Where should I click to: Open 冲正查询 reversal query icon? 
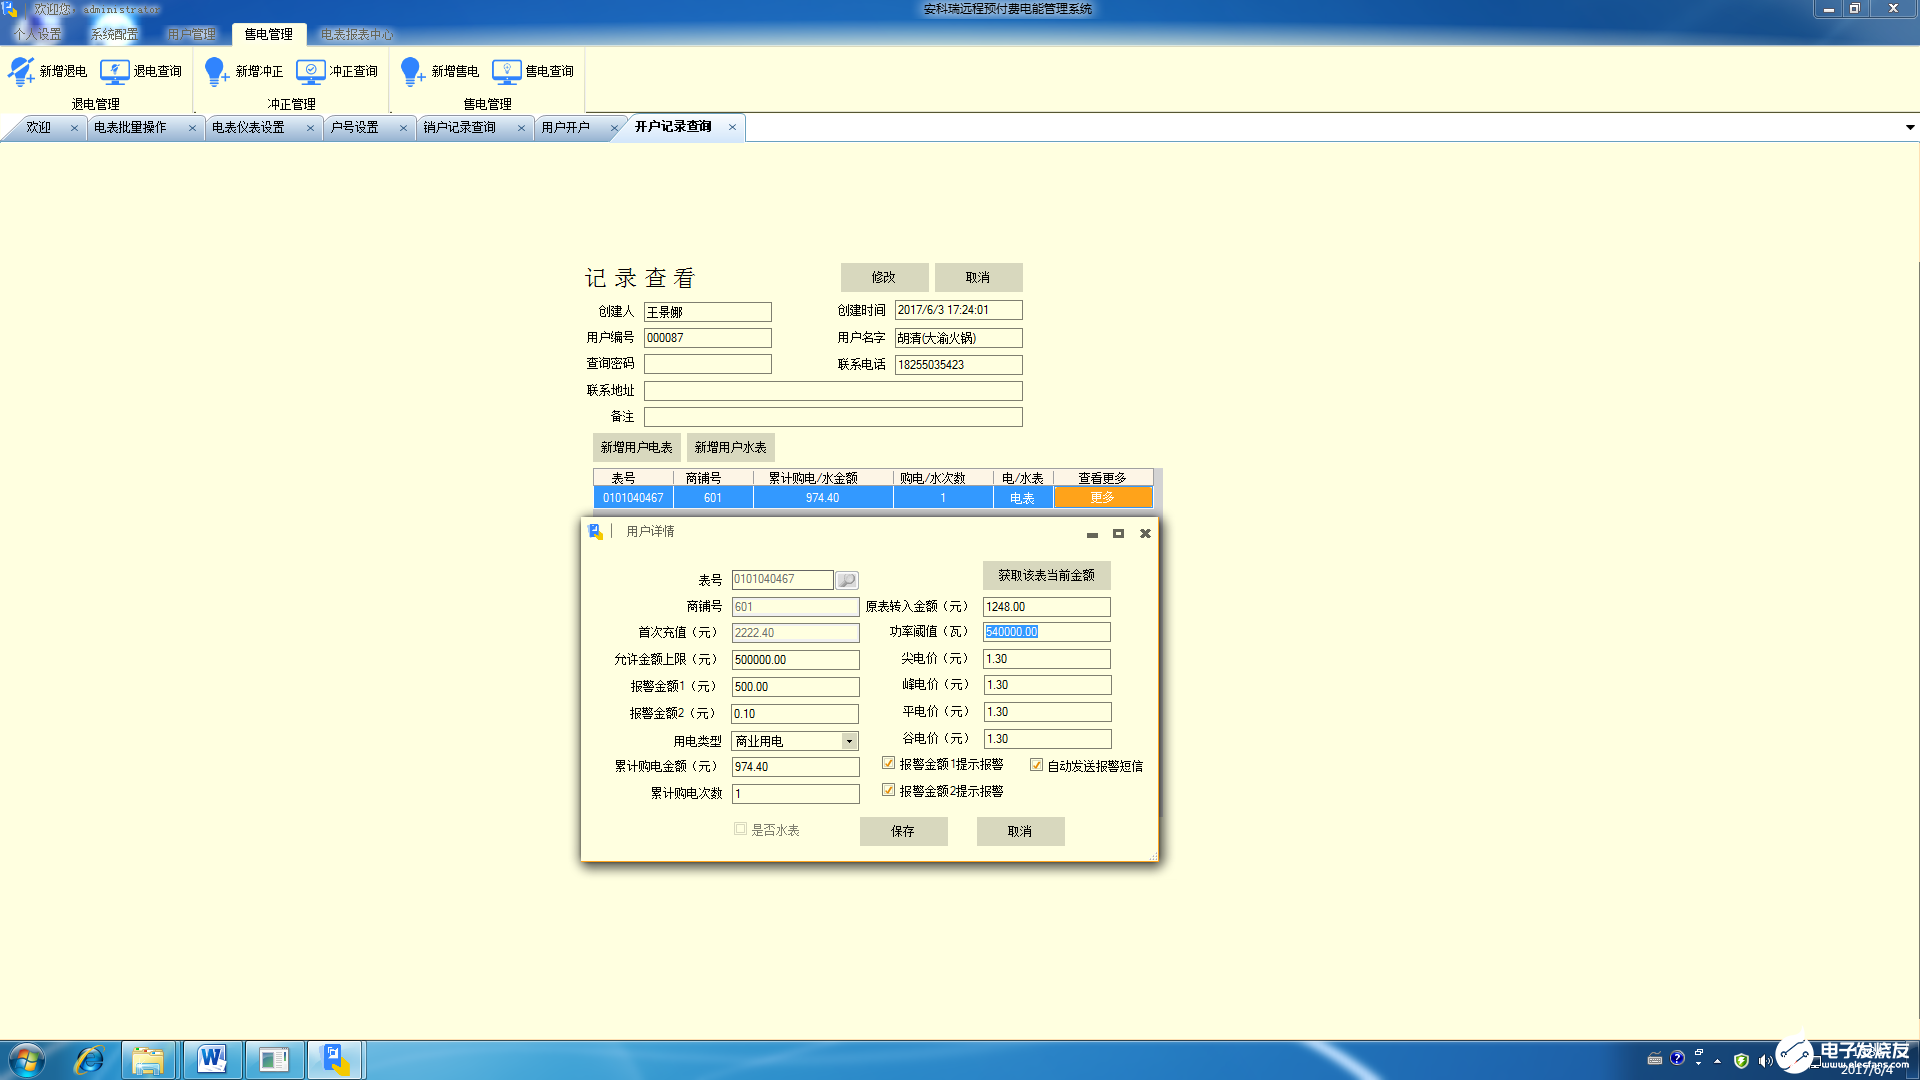(x=311, y=71)
